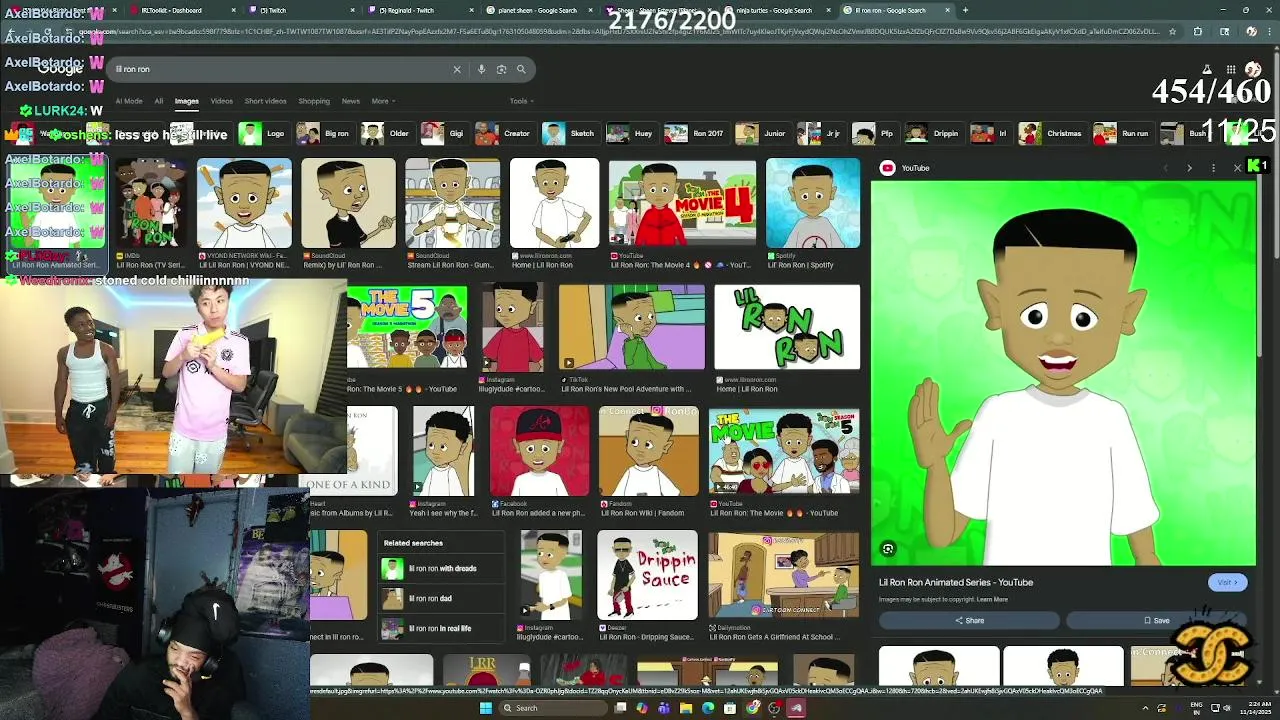This screenshot has height=720, width=1280.
Task: Filter images by the Big ron chip
Action: coord(324,133)
